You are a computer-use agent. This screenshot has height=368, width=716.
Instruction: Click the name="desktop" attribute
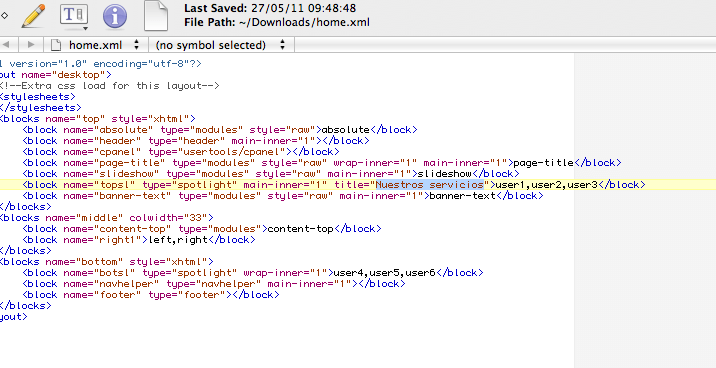pyautogui.click(x=63, y=74)
